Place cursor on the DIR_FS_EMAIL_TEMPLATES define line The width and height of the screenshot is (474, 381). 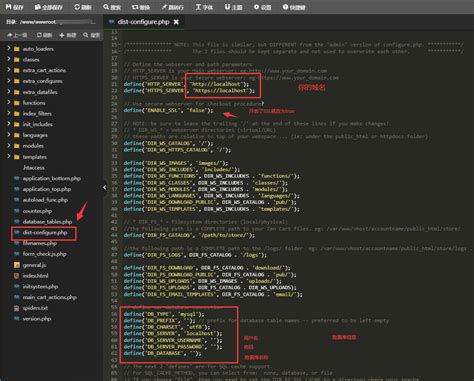213,294
